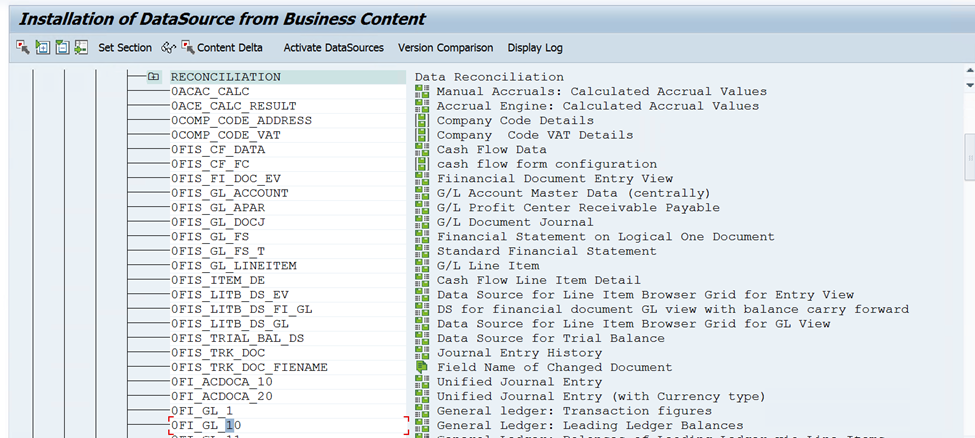Open Version Comparison
Image resolution: width=975 pixels, height=438 pixels.
point(445,47)
